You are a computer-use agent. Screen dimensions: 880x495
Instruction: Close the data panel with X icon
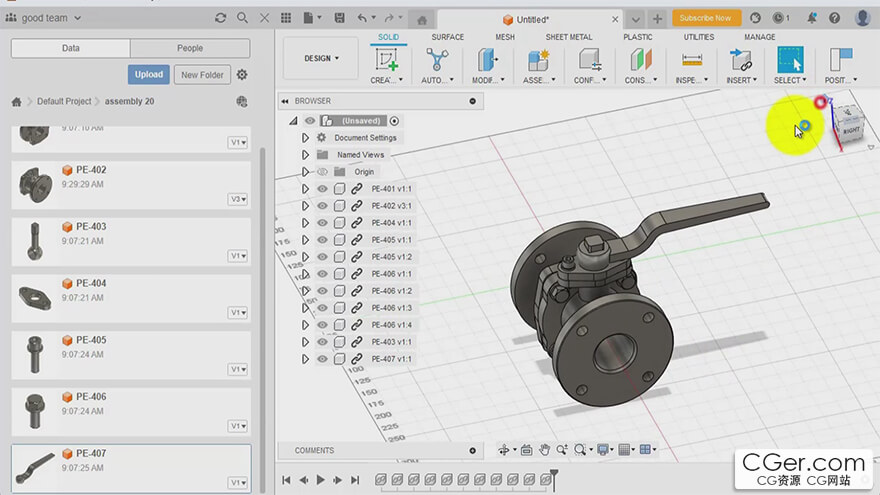264,18
